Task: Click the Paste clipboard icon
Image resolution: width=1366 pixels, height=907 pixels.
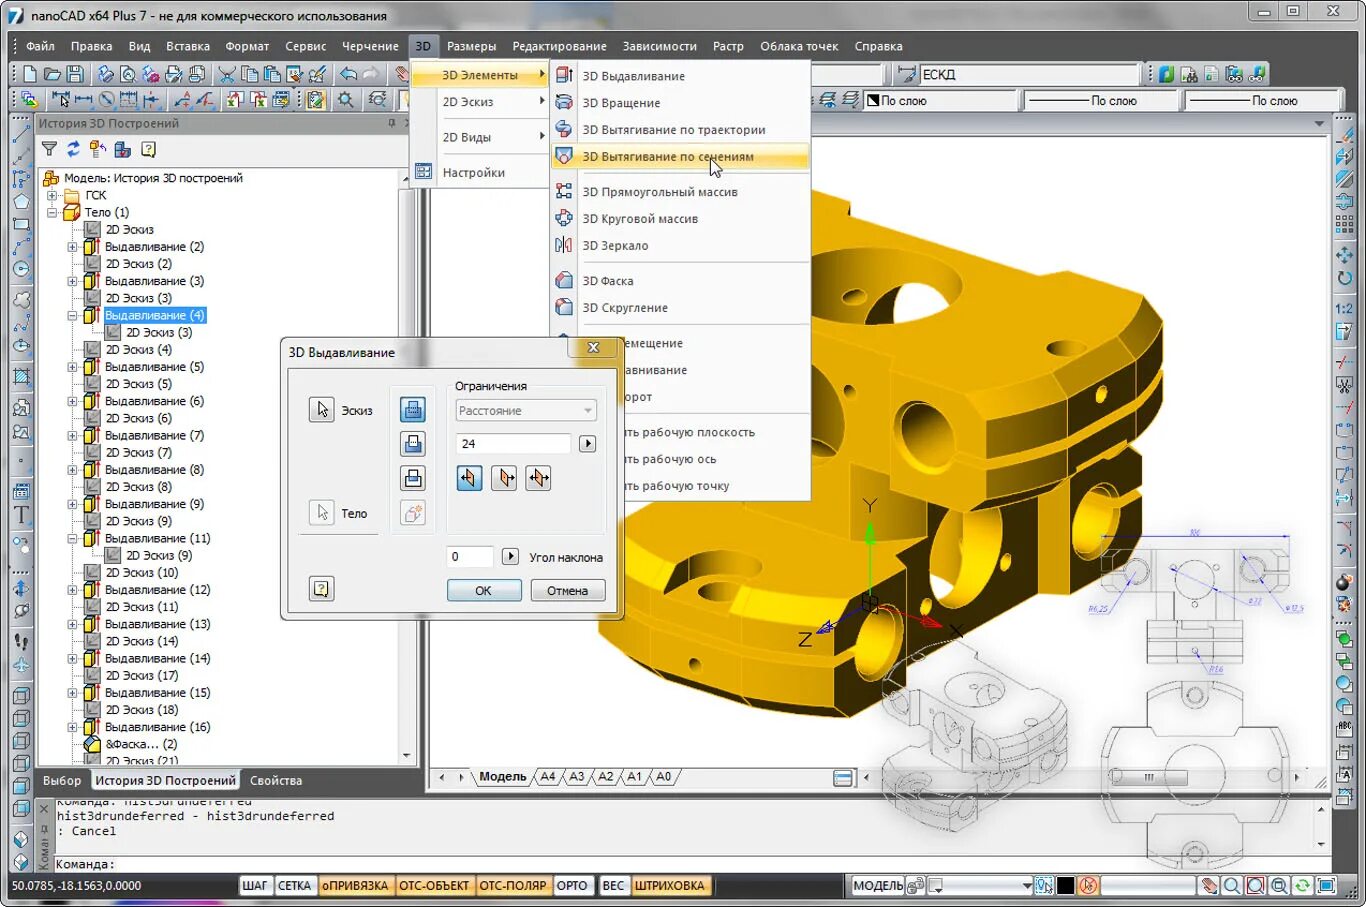Action: pyautogui.click(x=272, y=74)
